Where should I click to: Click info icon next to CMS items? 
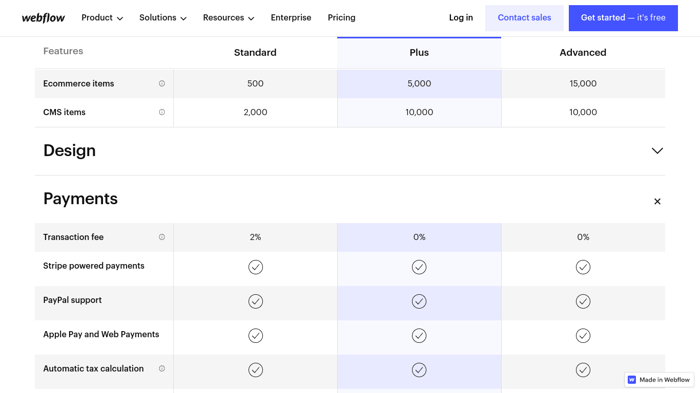pyautogui.click(x=162, y=112)
